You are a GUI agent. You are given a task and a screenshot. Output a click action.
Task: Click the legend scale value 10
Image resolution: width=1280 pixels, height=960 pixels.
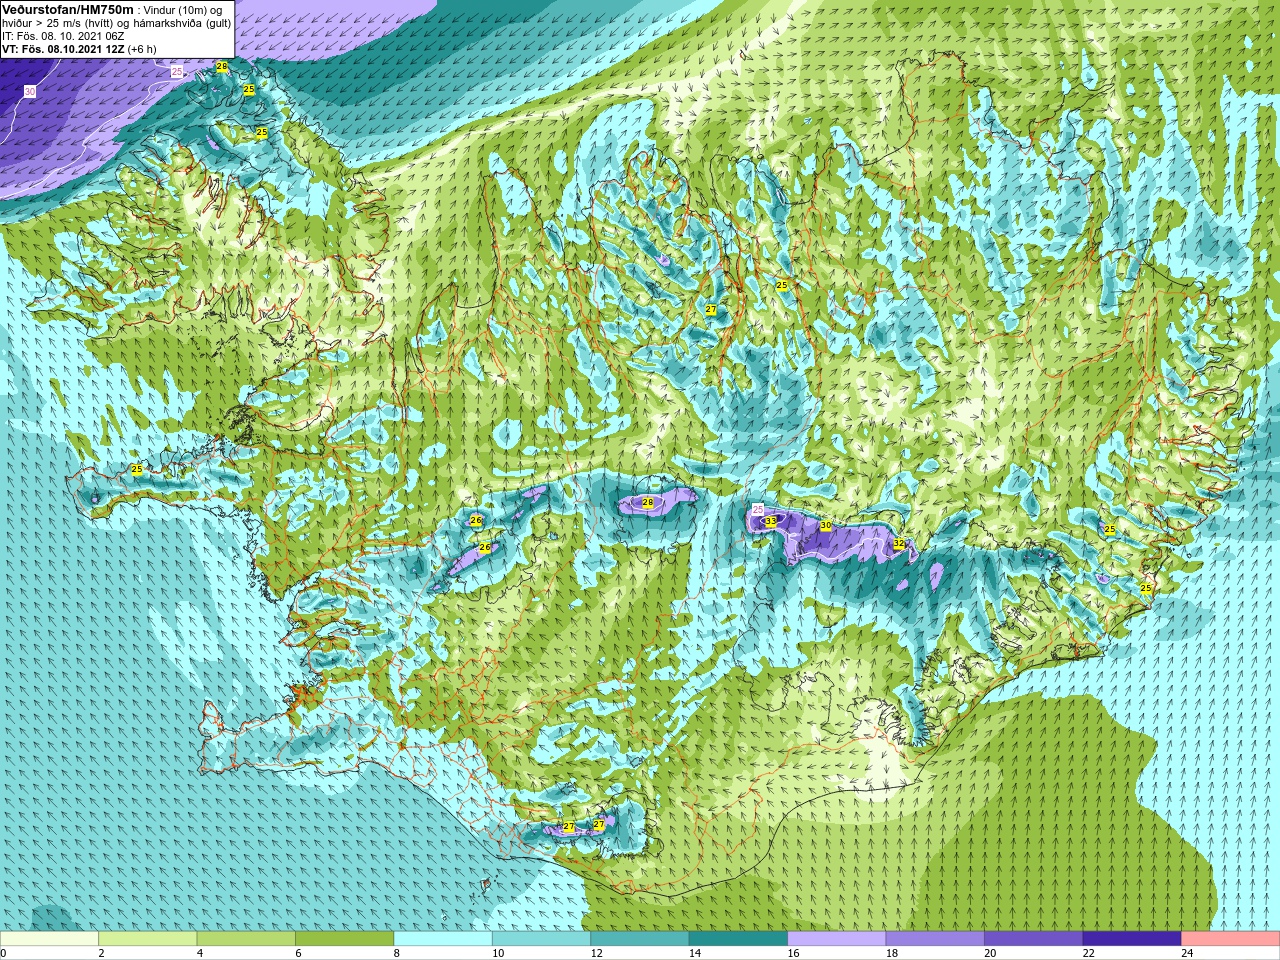point(497,953)
